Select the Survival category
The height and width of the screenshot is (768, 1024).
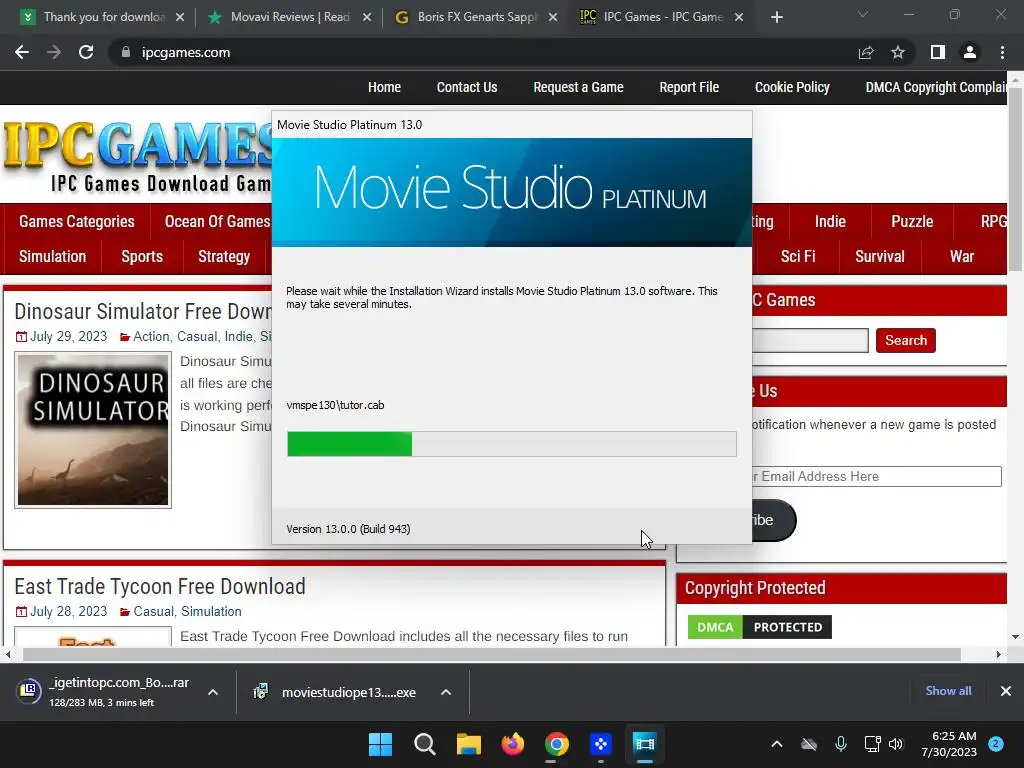coord(880,257)
